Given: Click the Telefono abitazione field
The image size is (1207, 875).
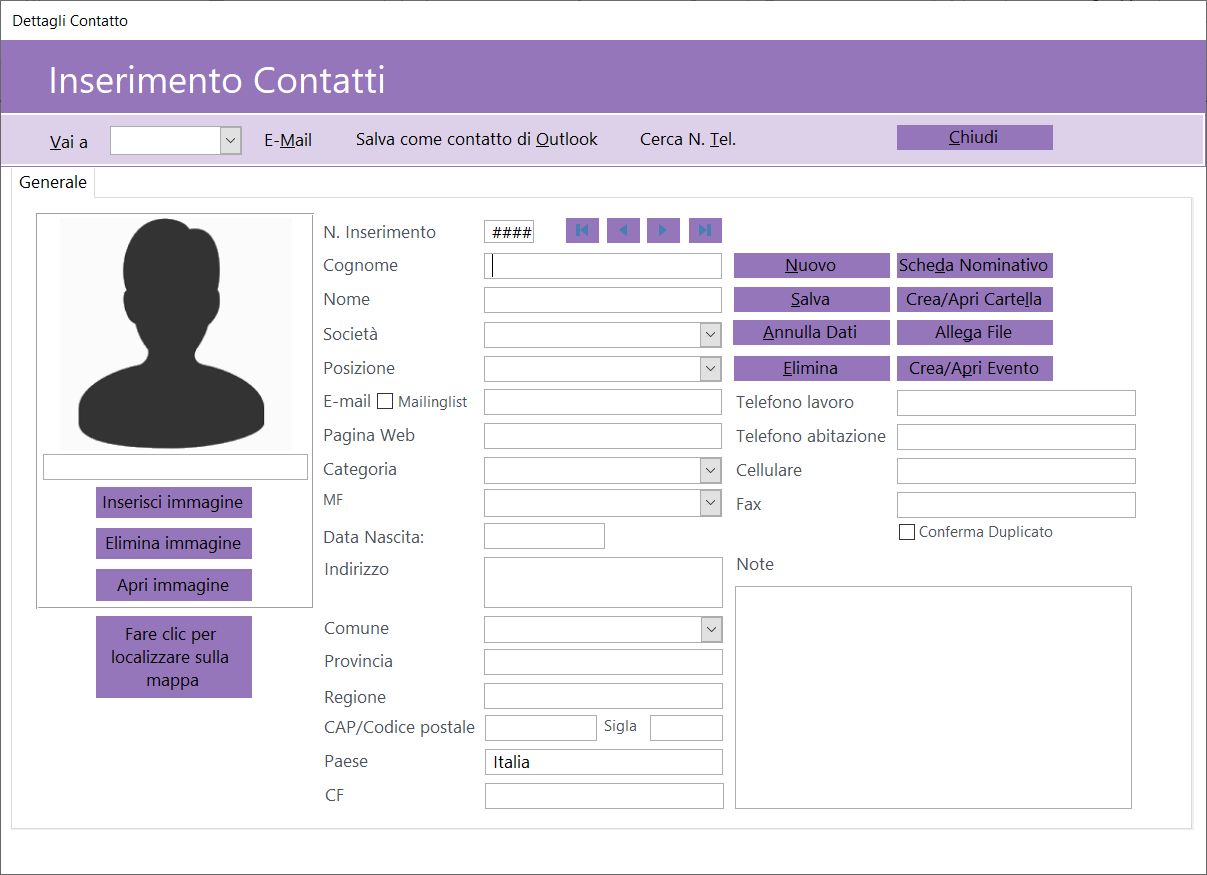Looking at the screenshot, I should click(x=1016, y=437).
